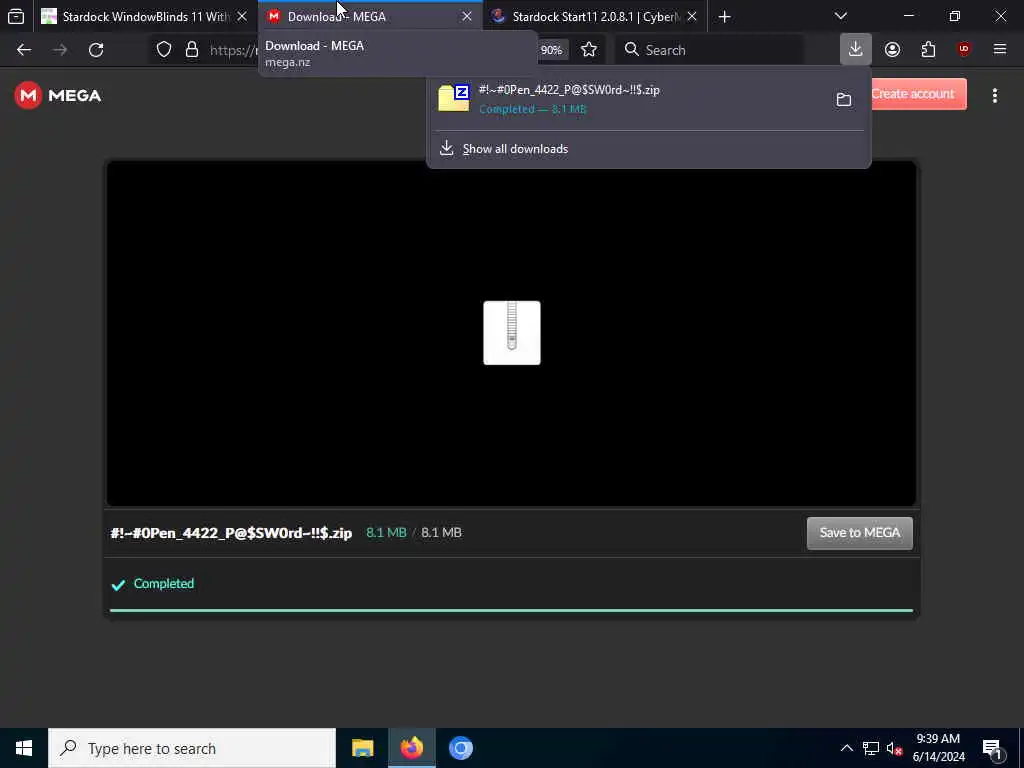This screenshot has width=1024, height=768.
Task: Bookmark this page with the star
Action: pos(588,50)
